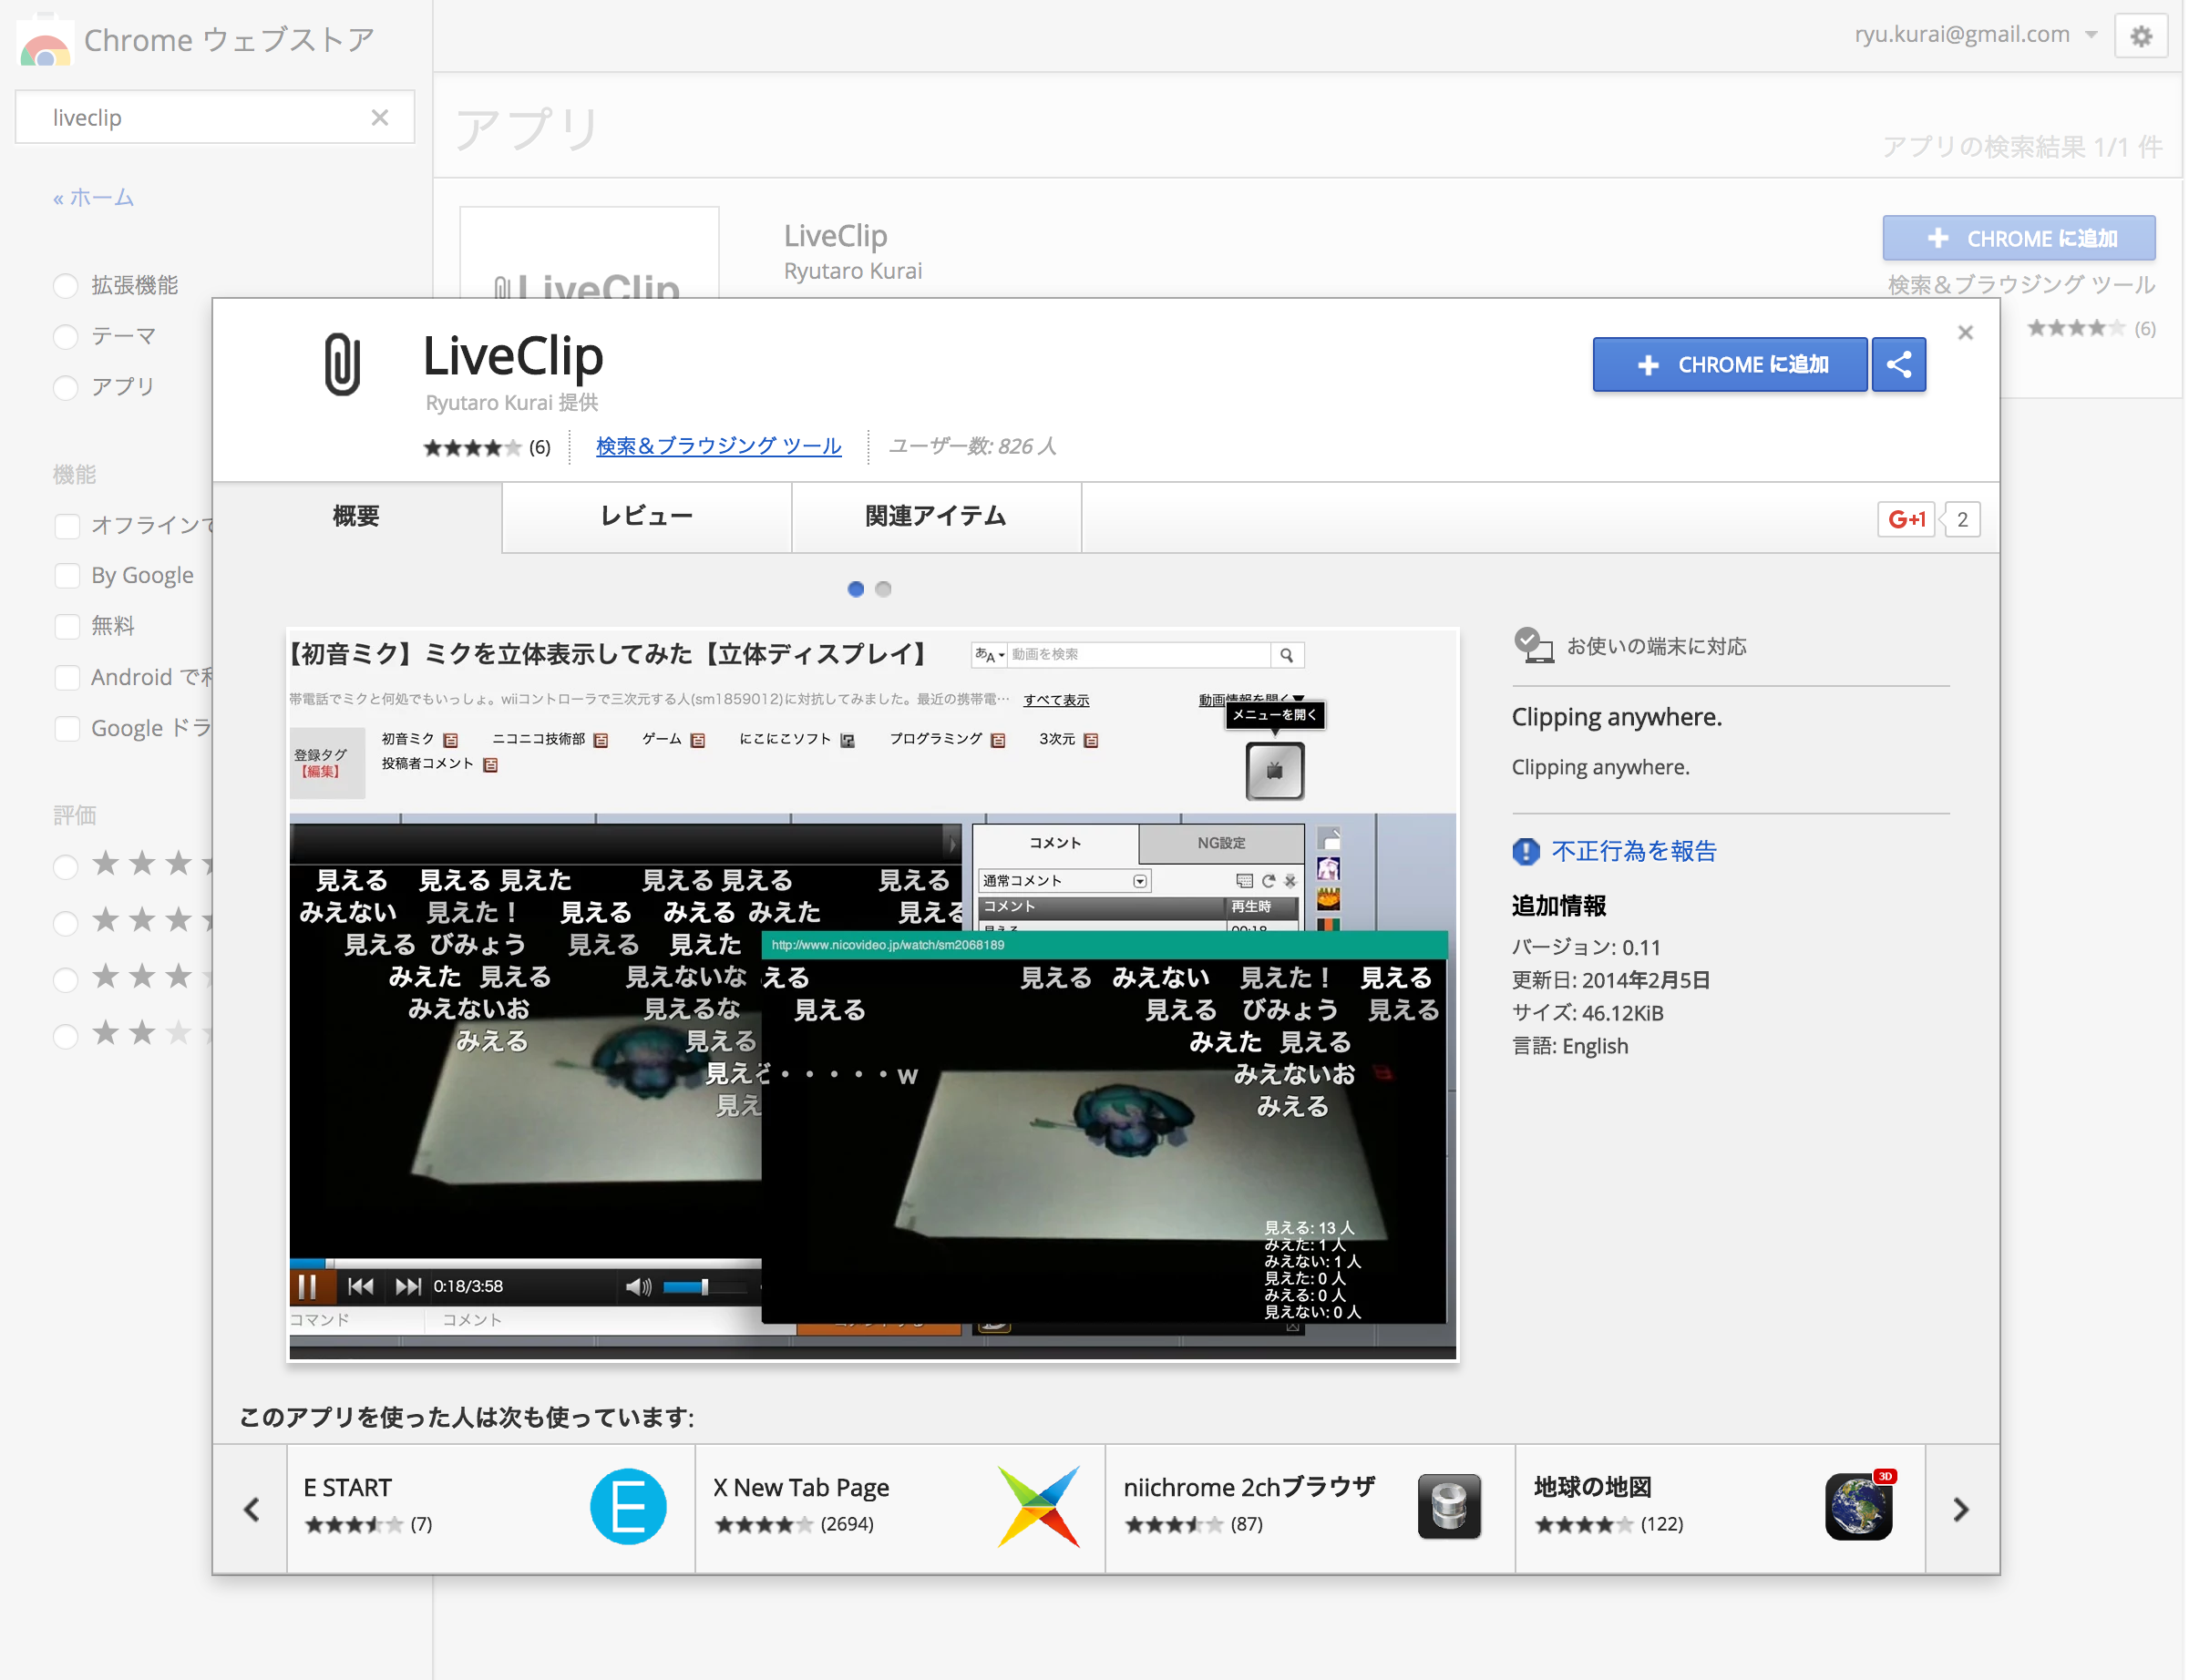The width and height of the screenshot is (2189, 1680).
Task: Select the 拡張機能 radio button
Action: (x=66, y=286)
